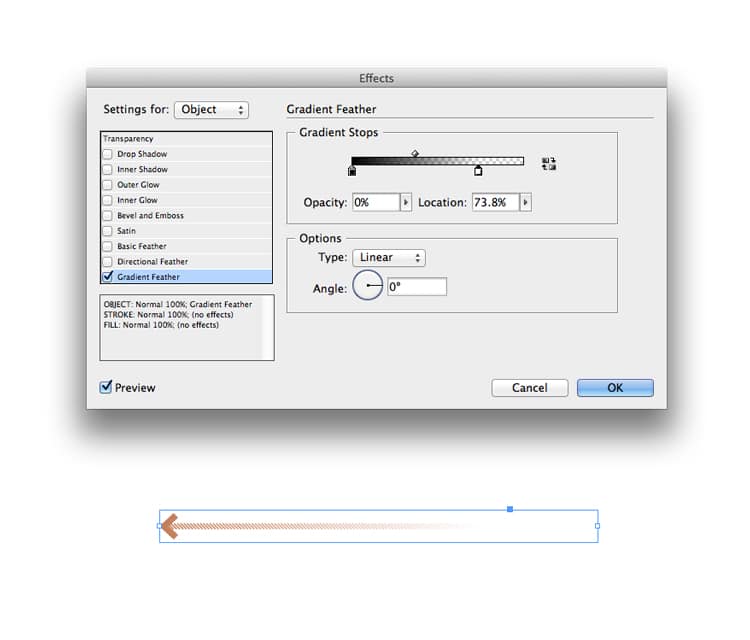
Task: Enable the Basic Feather checkbox
Action: [108, 246]
